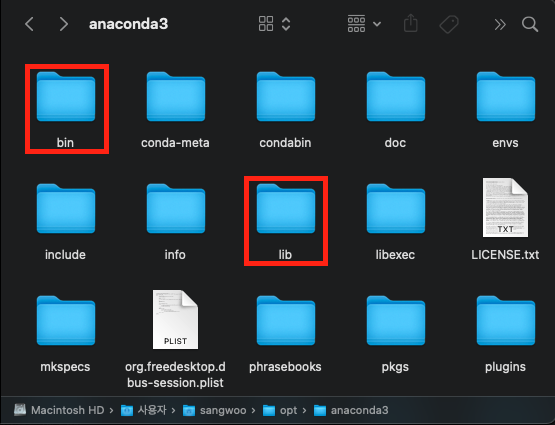This screenshot has height=425, width=555.
Task: Open the group-by options icon
Action: pyautogui.click(x=356, y=24)
